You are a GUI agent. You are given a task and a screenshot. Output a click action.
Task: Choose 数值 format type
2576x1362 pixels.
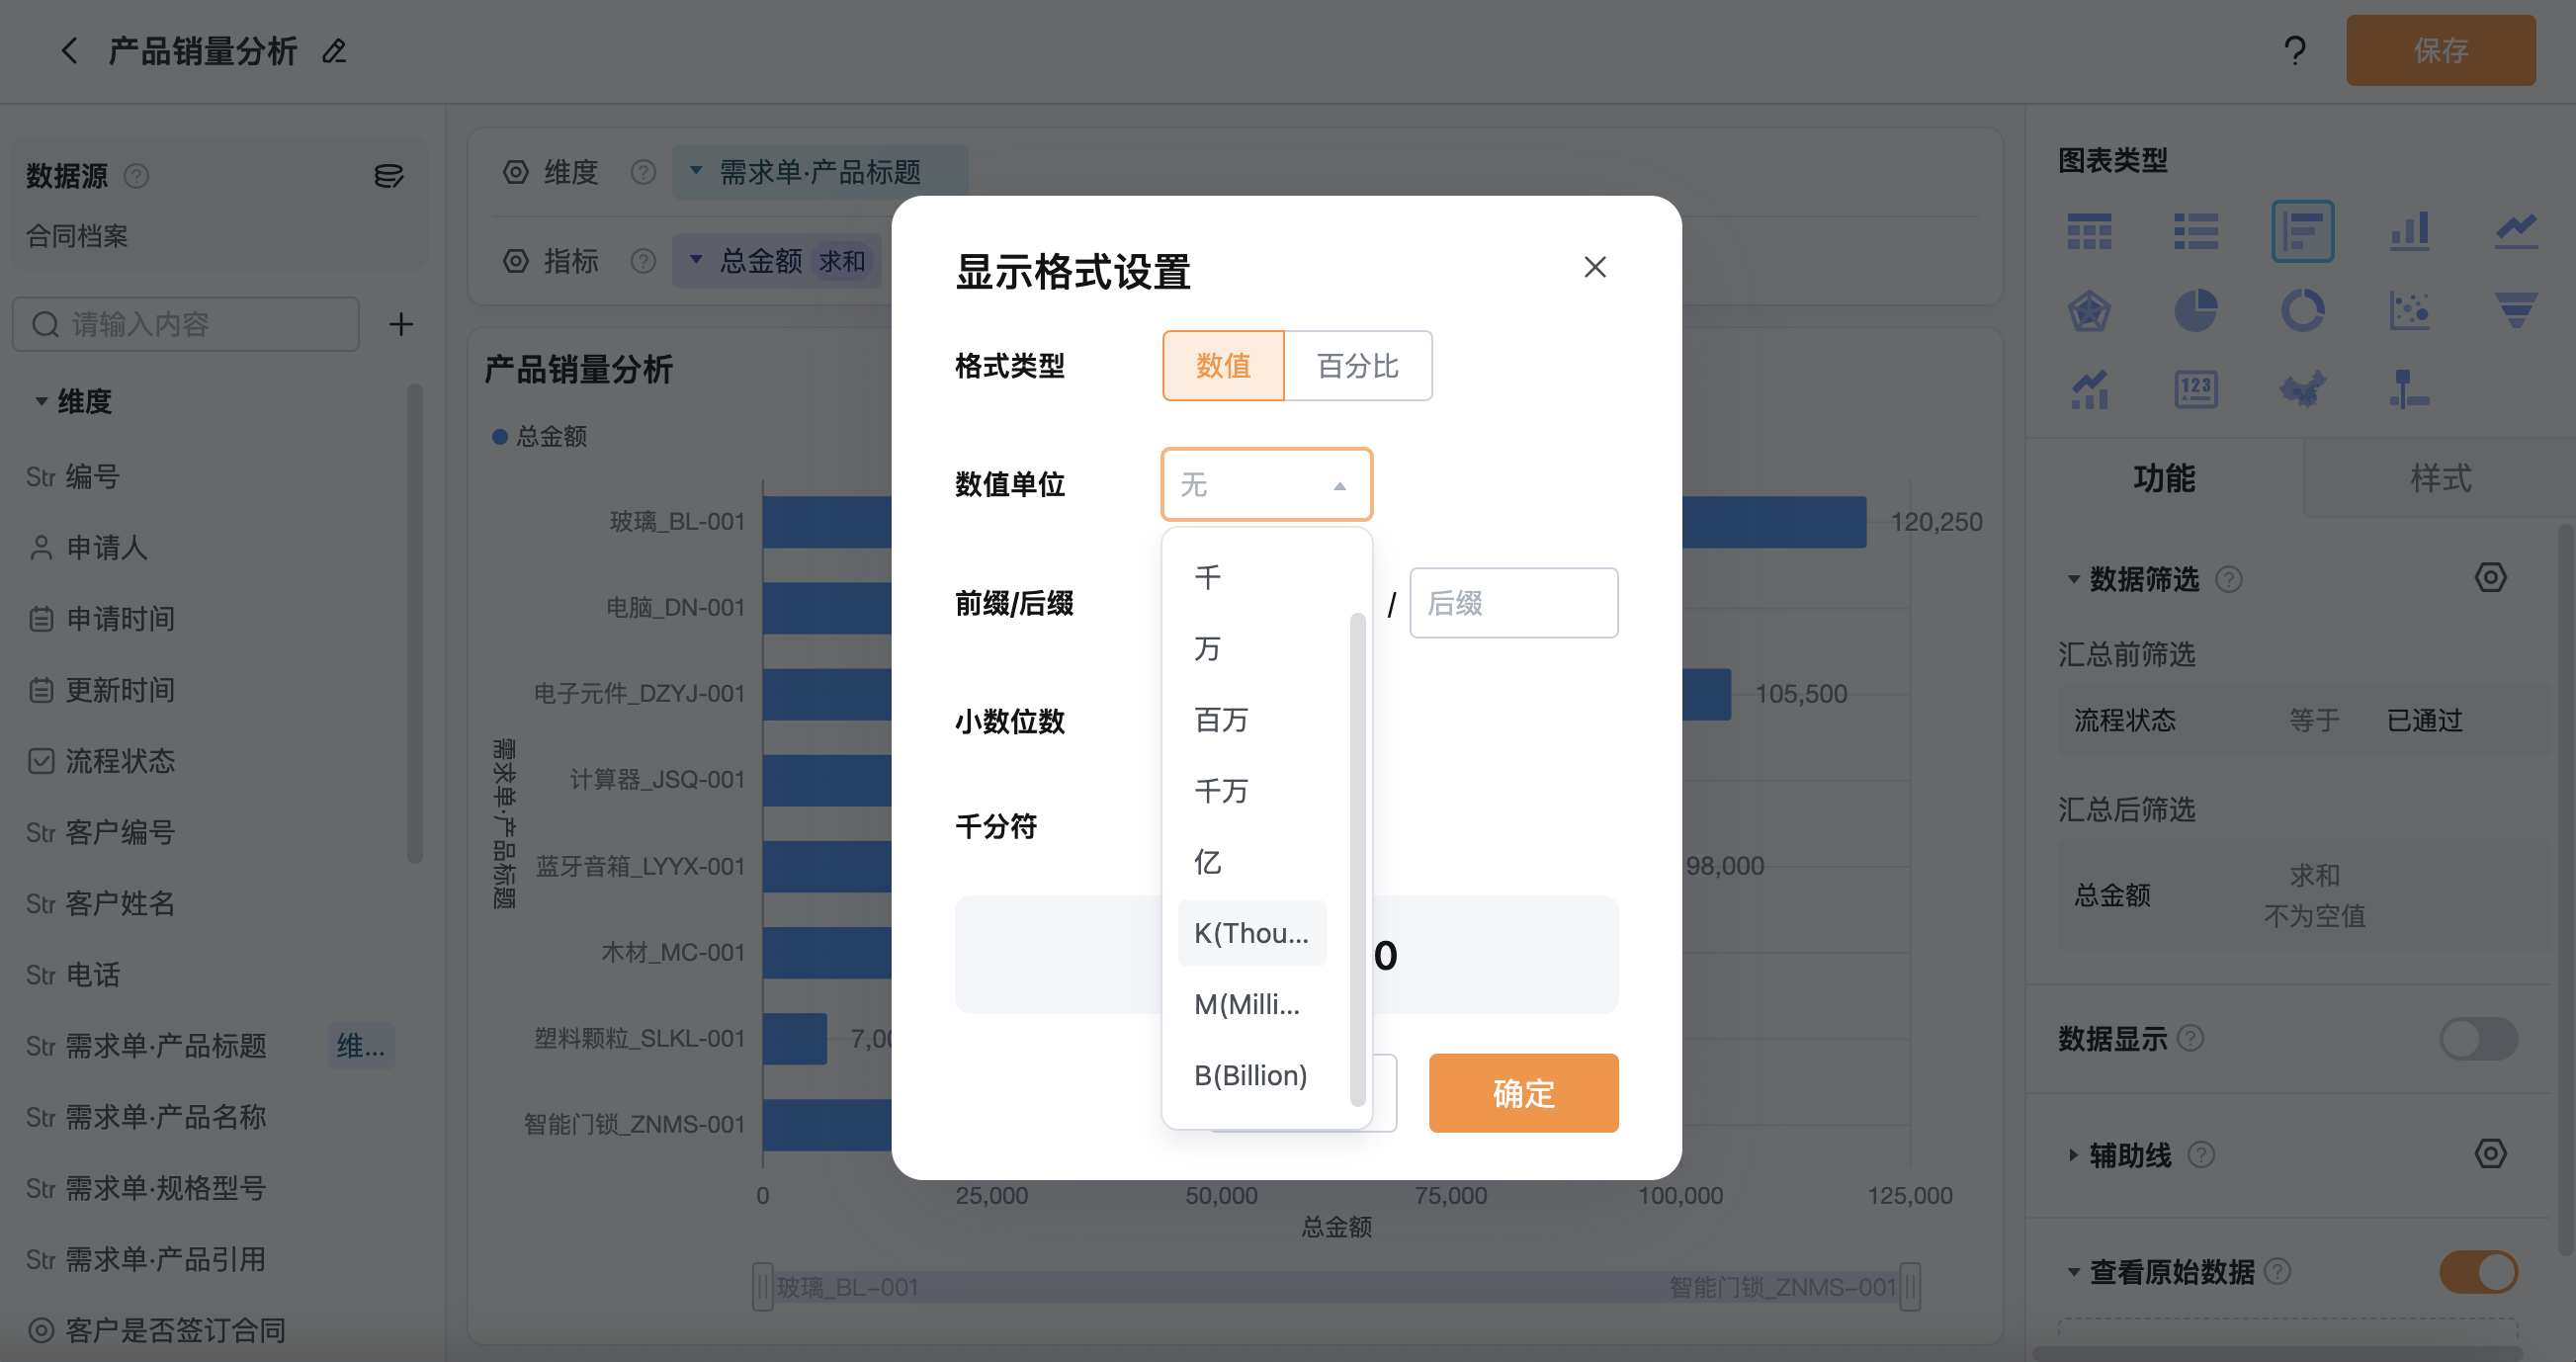[1223, 366]
